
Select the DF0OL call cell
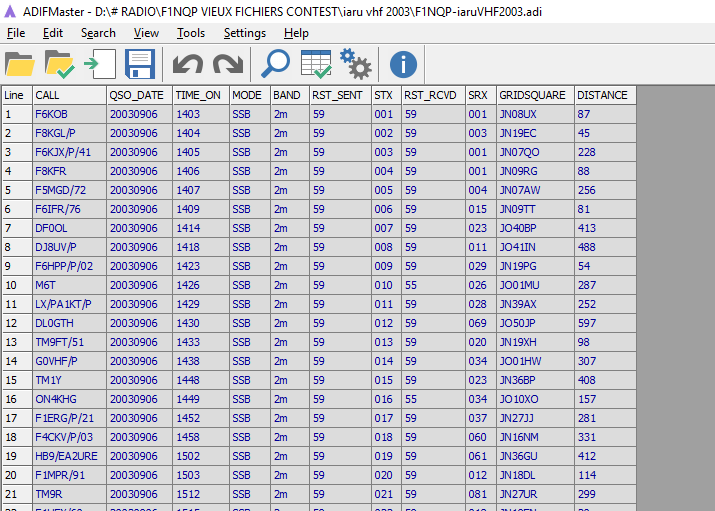pos(69,228)
